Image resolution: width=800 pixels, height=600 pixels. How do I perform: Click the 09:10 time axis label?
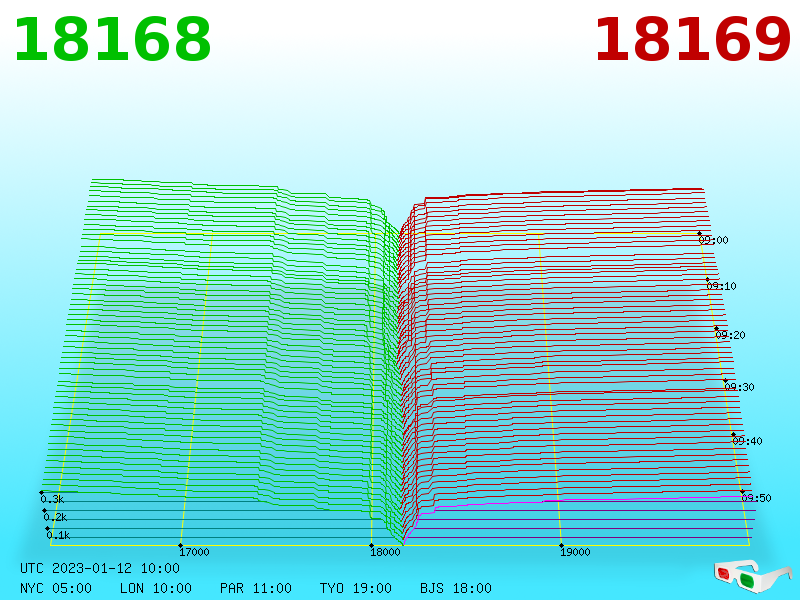pos(722,286)
